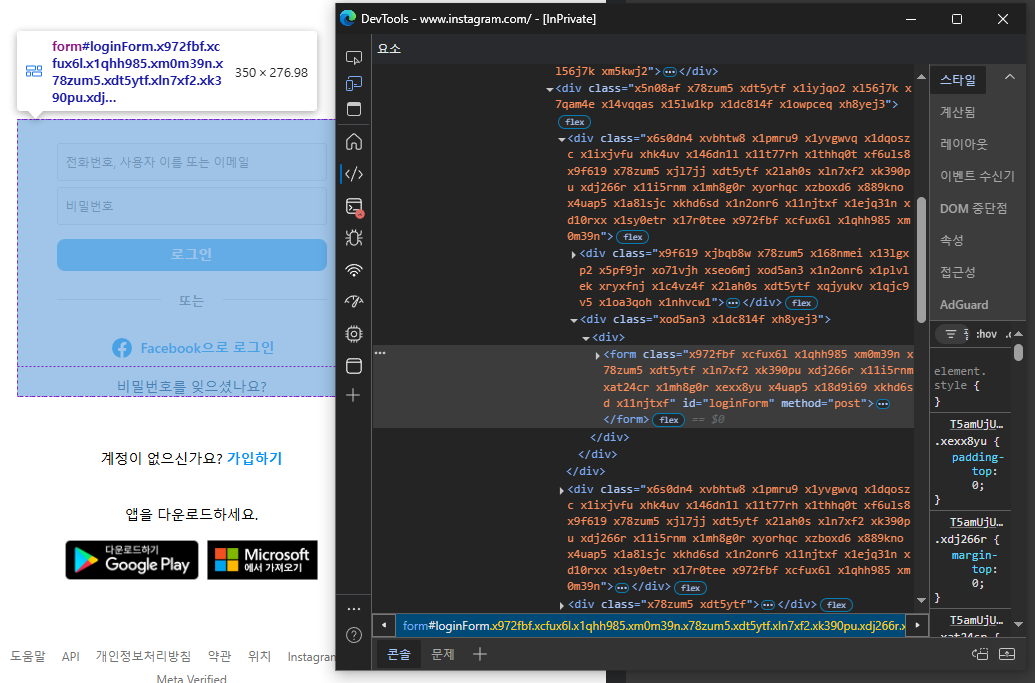Open the Sources bug icon tool

click(354, 238)
